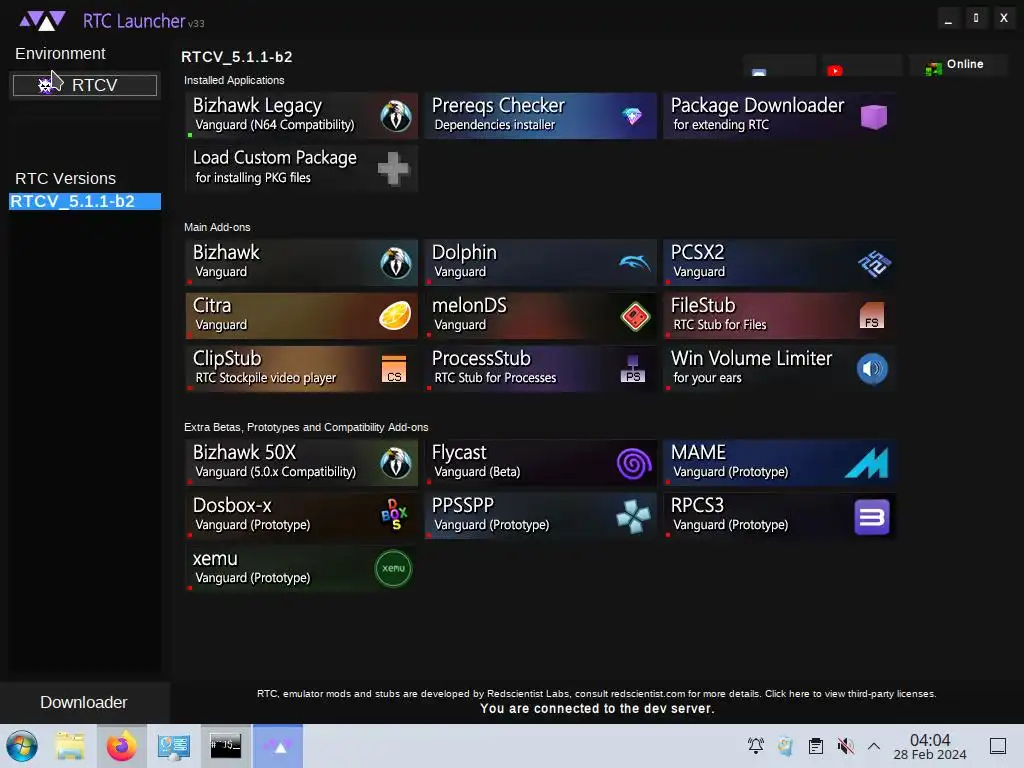1024x768 pixels.
Task: Select Load Custom Package plus card
Action: (301, 168)
